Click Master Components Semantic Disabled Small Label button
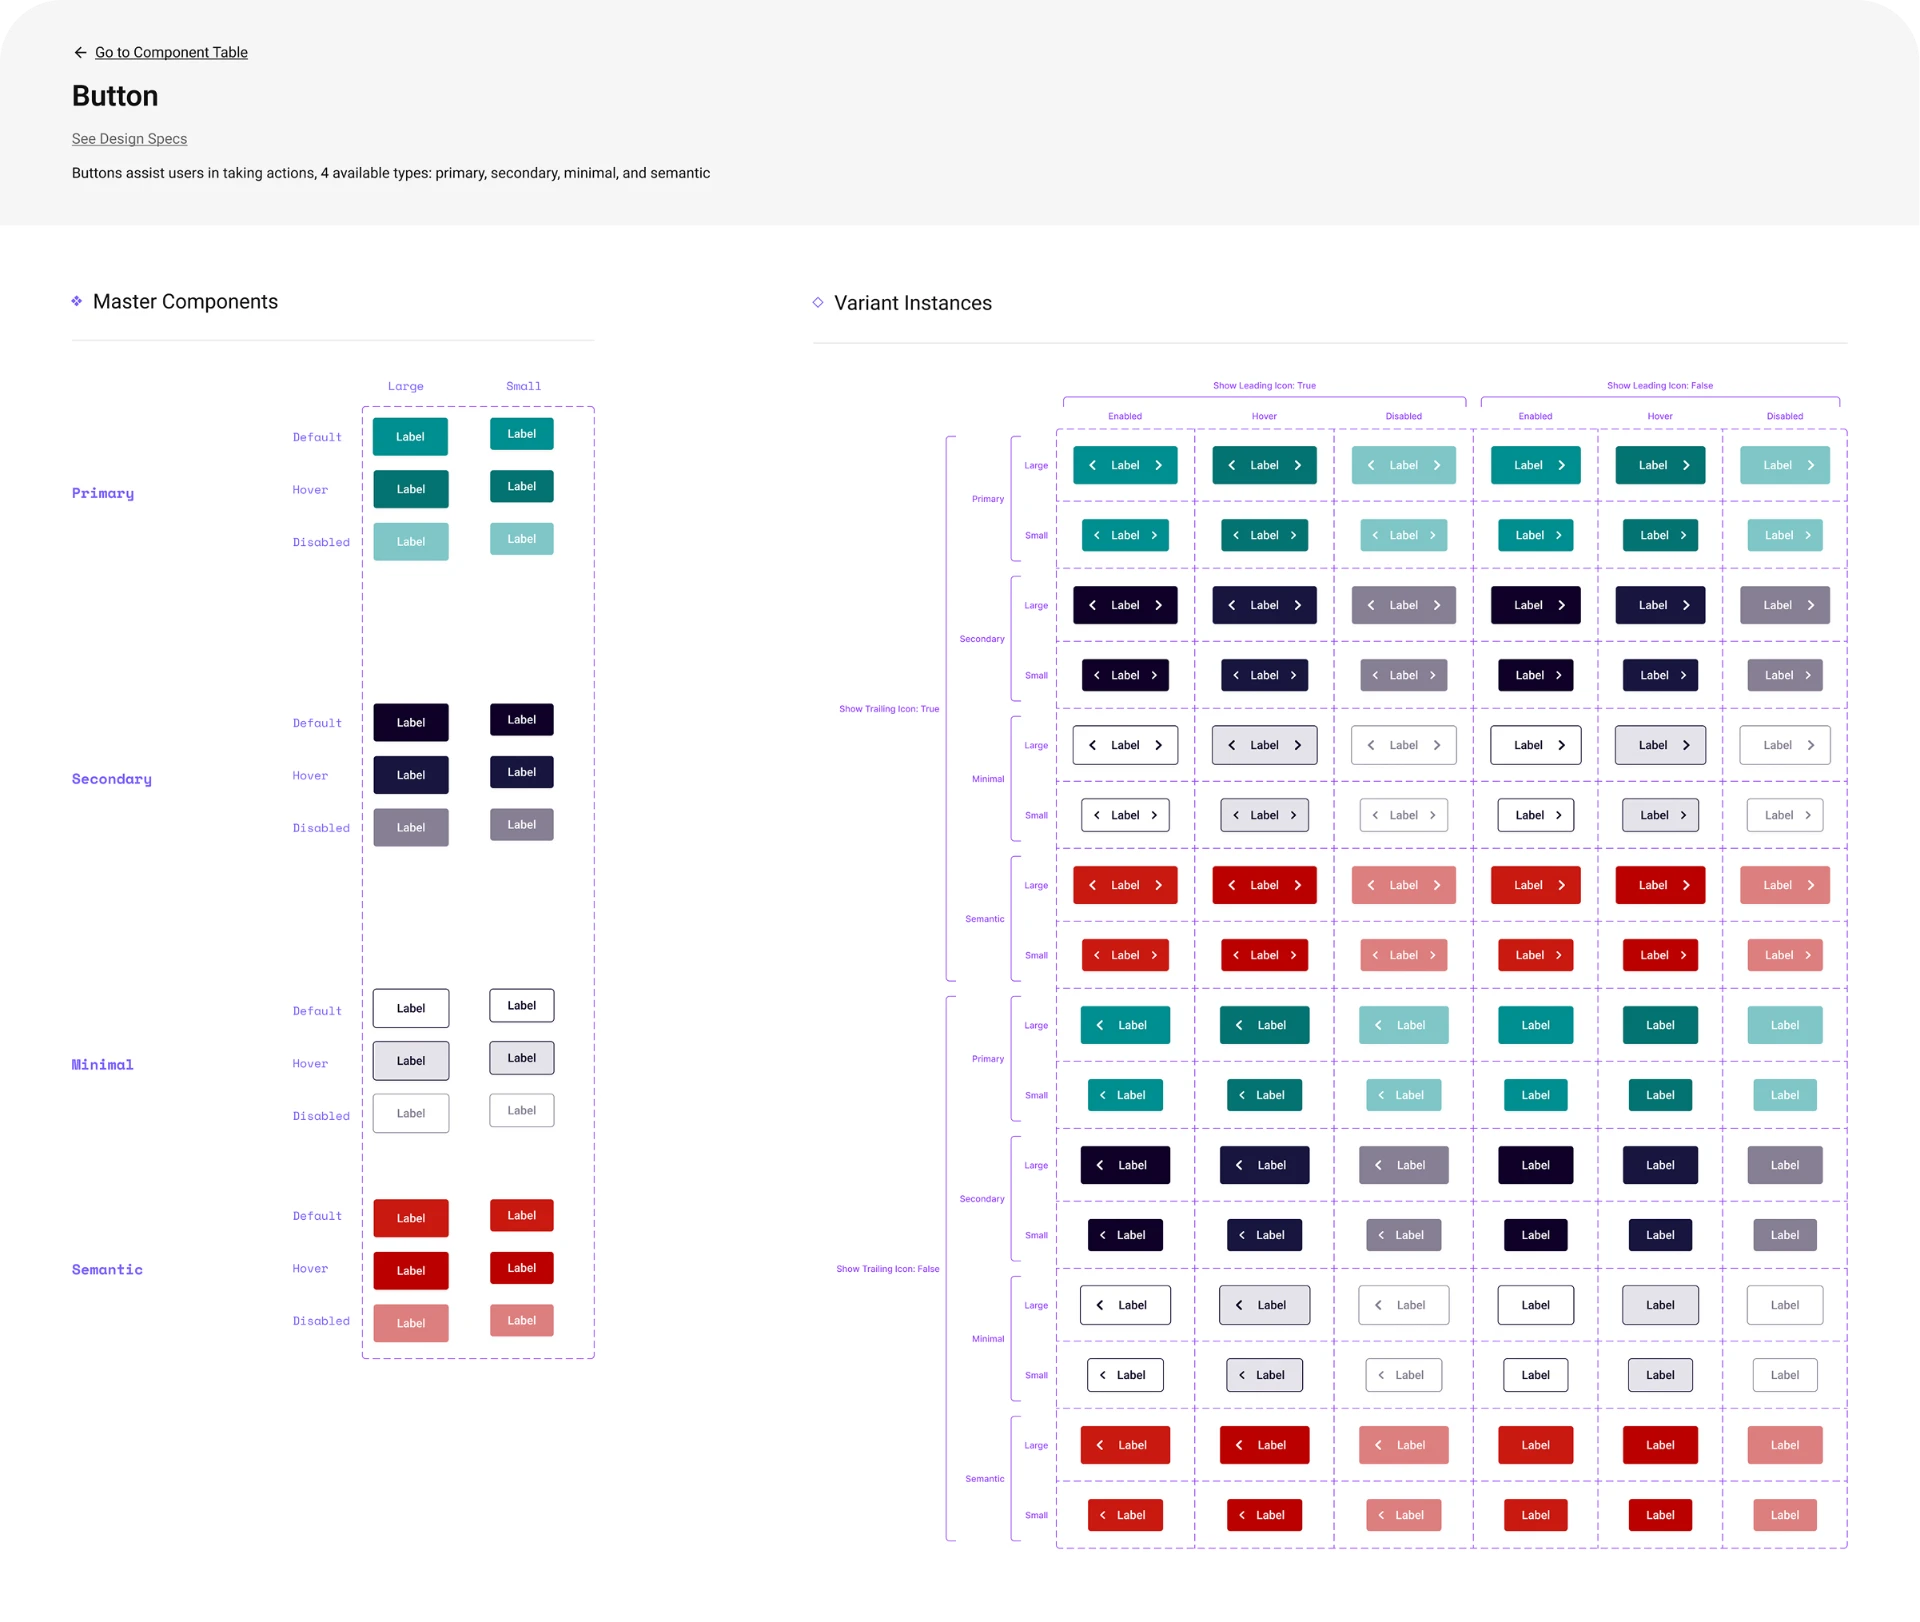 522,1321
